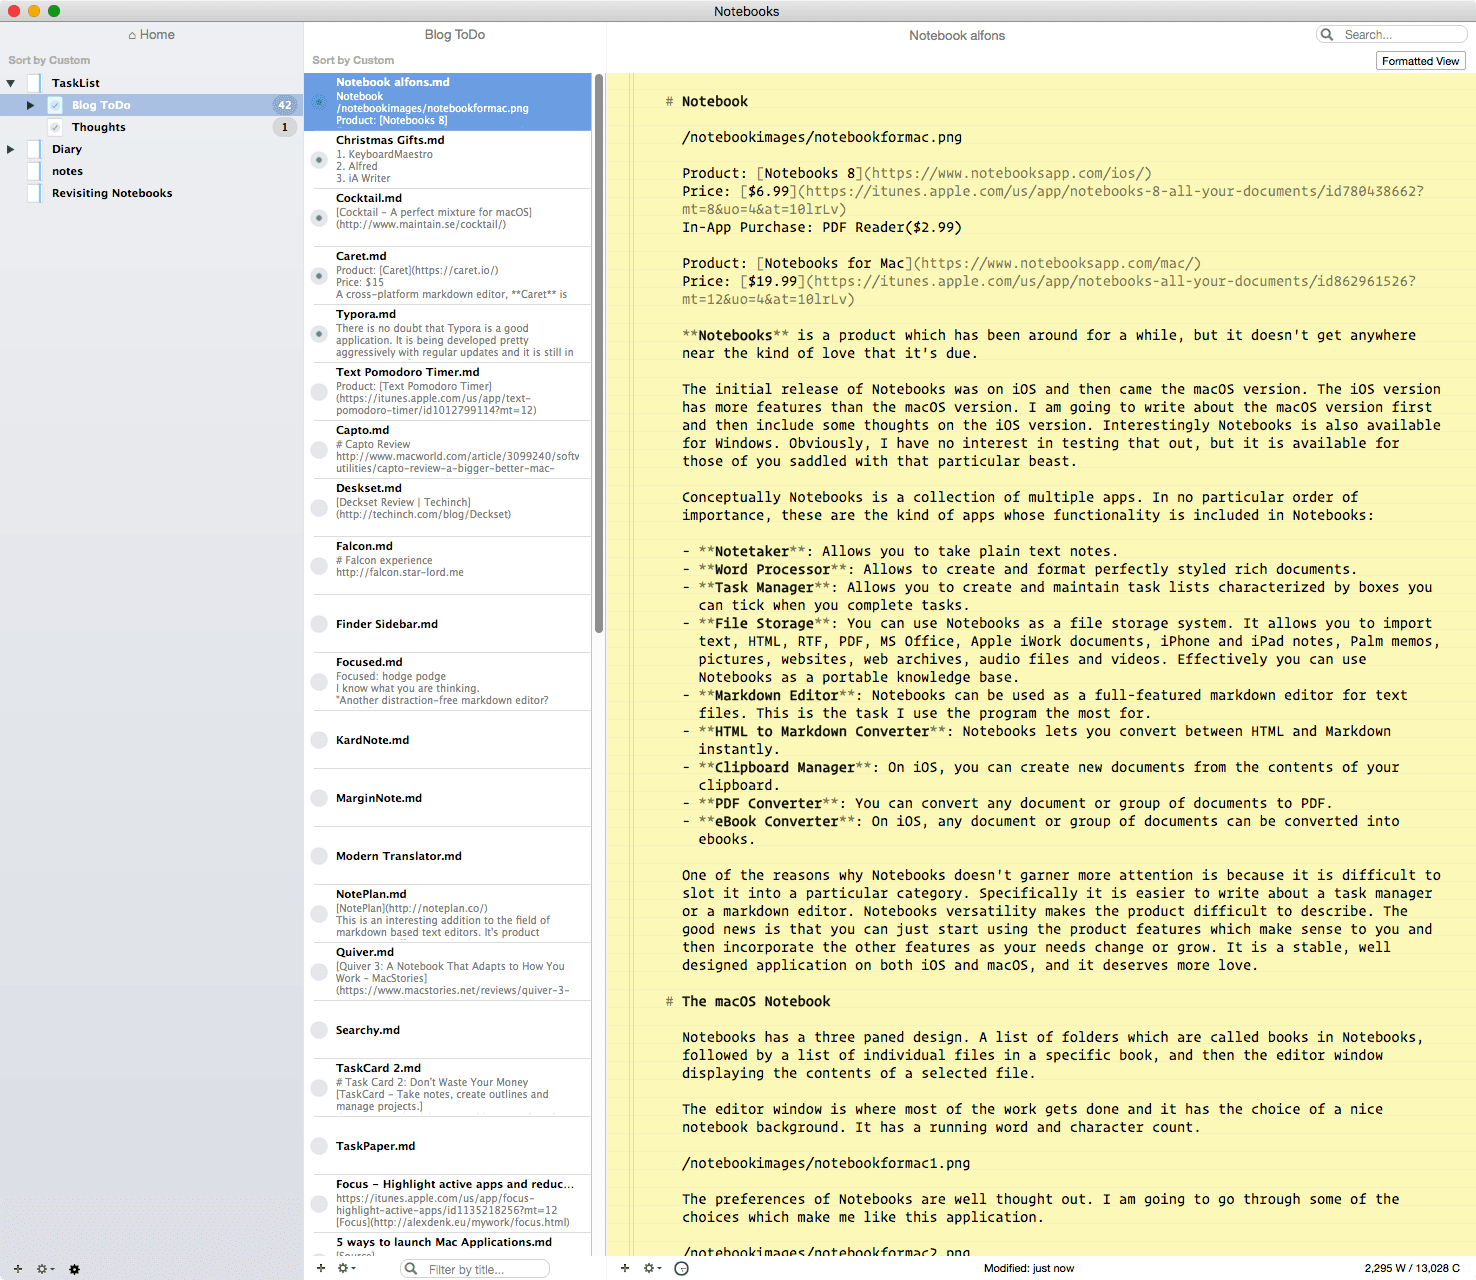The width and height of the screenshot is (1476, 1280).
Task: Toggle task circle for Christmas Gifts.md
Action: click(x=319, y=160)
